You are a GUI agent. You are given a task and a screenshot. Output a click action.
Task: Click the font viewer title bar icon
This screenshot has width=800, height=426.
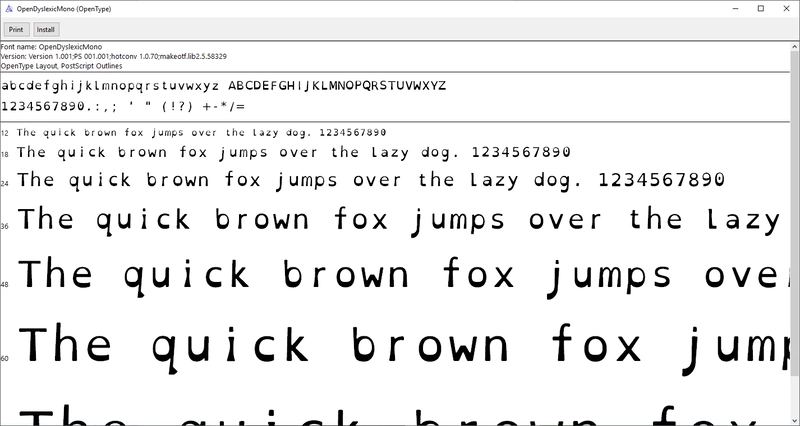pos(9,9)
